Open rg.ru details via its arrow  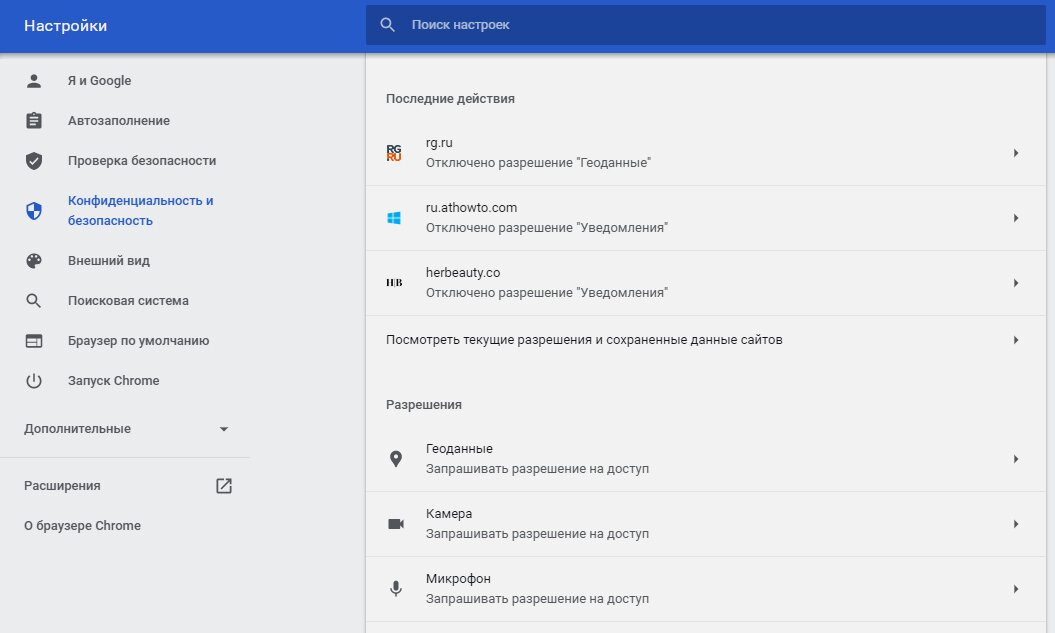pos(1016,153)
